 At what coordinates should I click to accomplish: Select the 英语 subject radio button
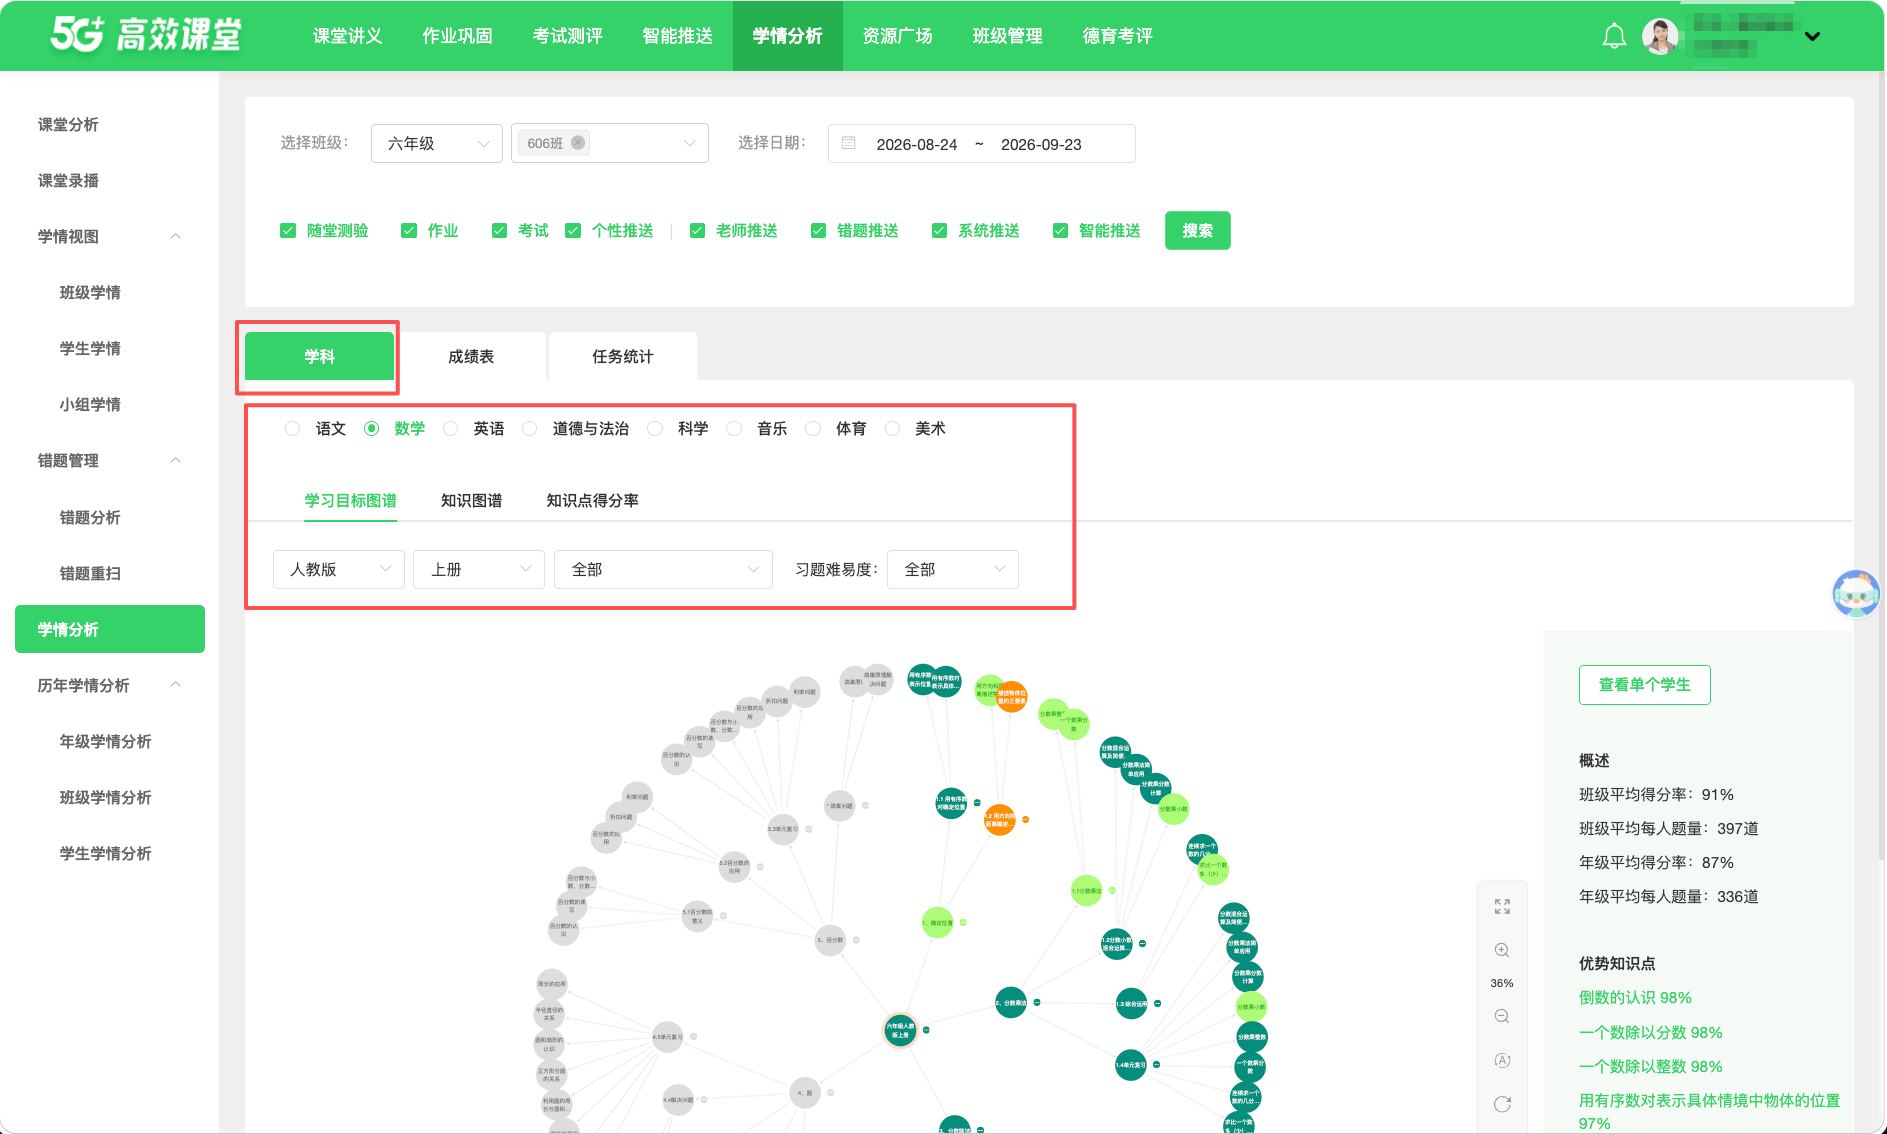[450, 429]
